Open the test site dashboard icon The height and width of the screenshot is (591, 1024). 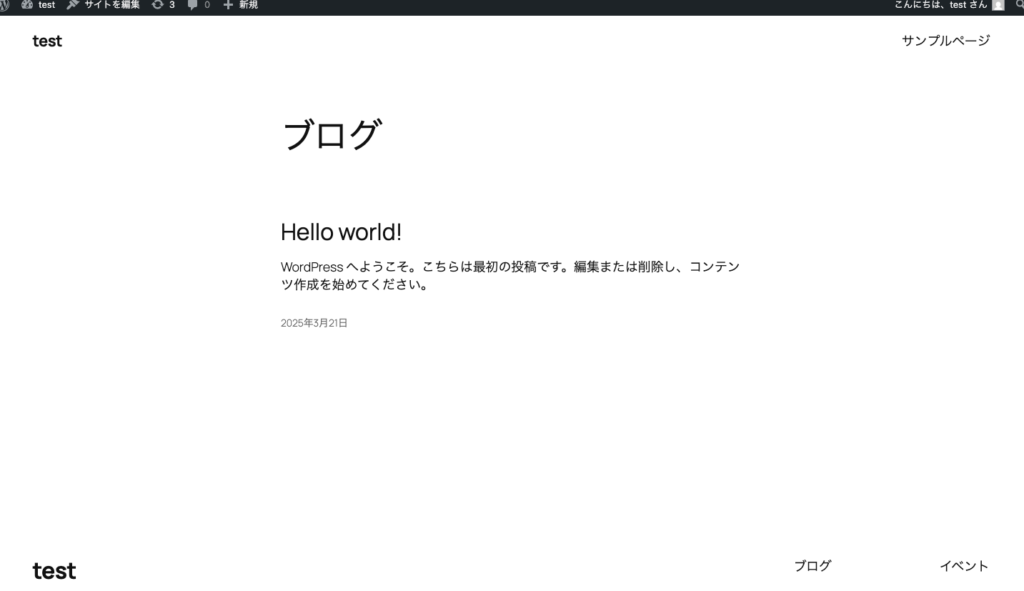(x=27, y=5)
